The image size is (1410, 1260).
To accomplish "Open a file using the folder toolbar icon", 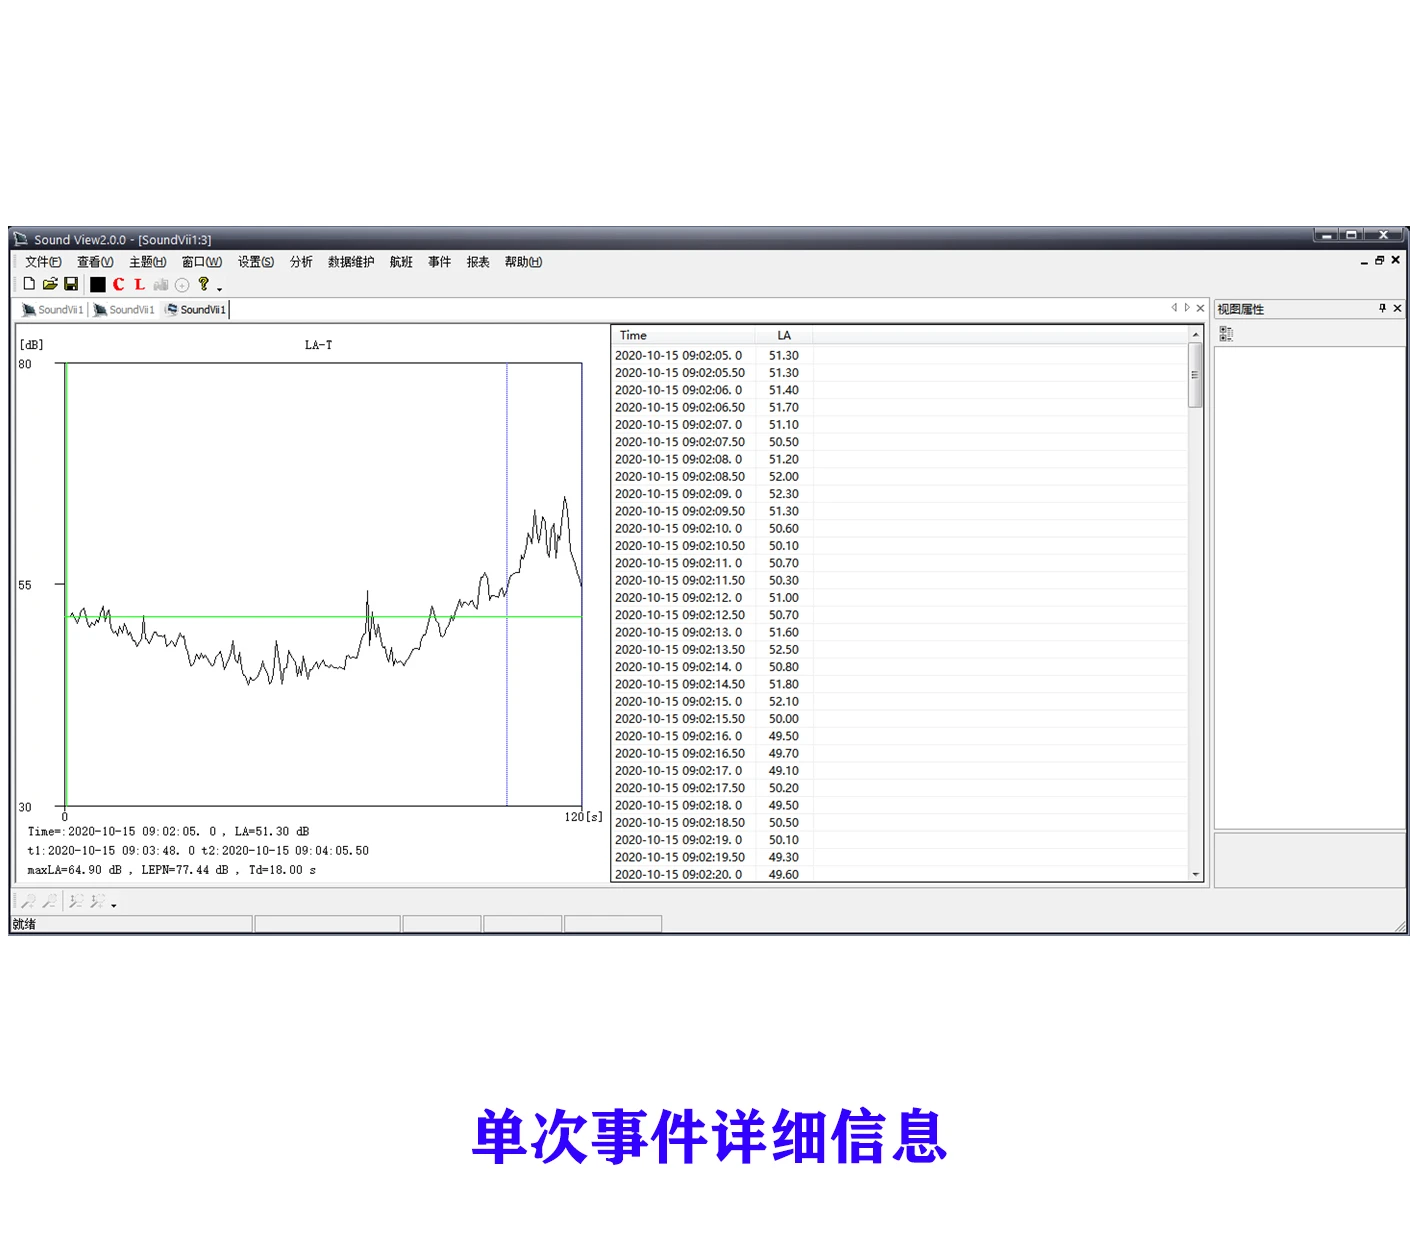I will [x=50, y=284].
